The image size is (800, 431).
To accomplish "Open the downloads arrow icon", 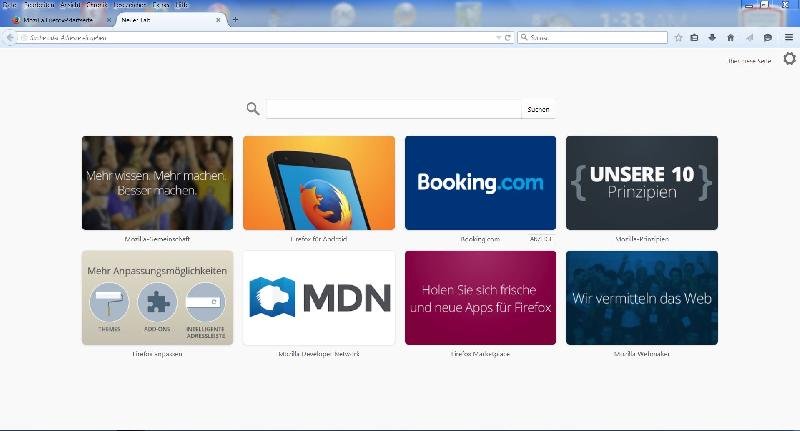I will click(712, 38).
